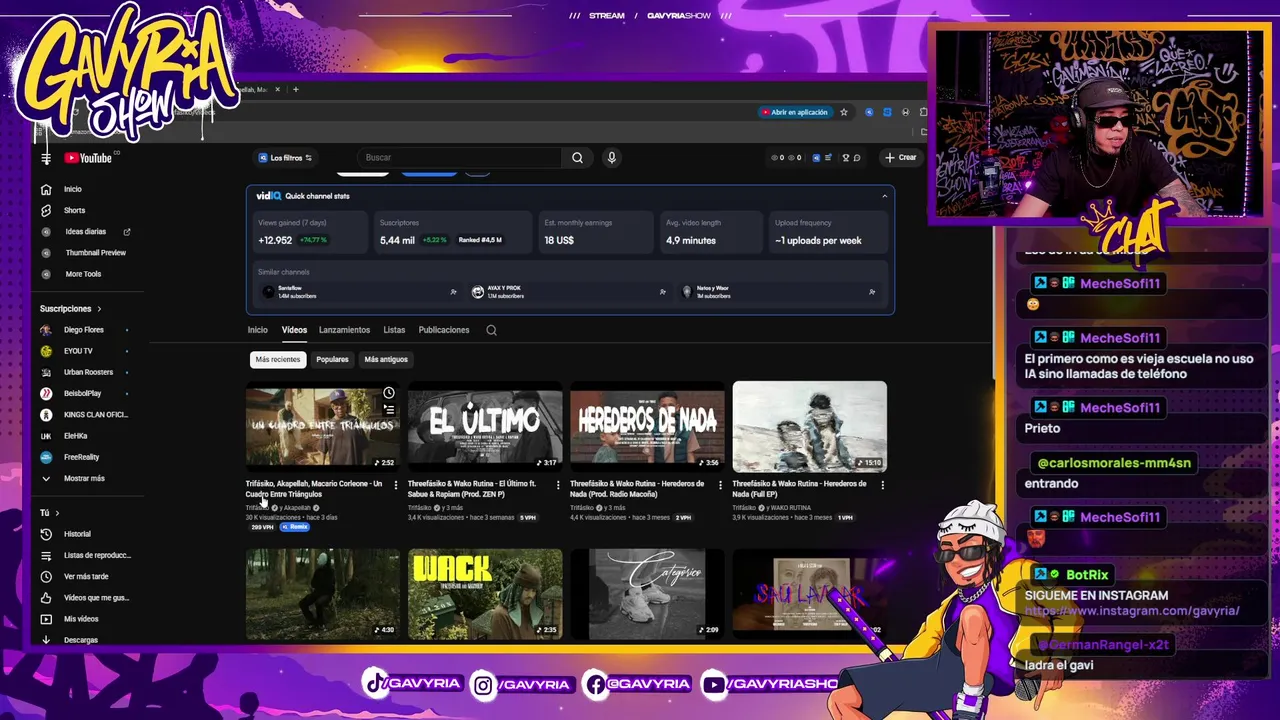Open the Publicaciones channel tab
The height and width of the screenshot is (720, 1280).
443,330
